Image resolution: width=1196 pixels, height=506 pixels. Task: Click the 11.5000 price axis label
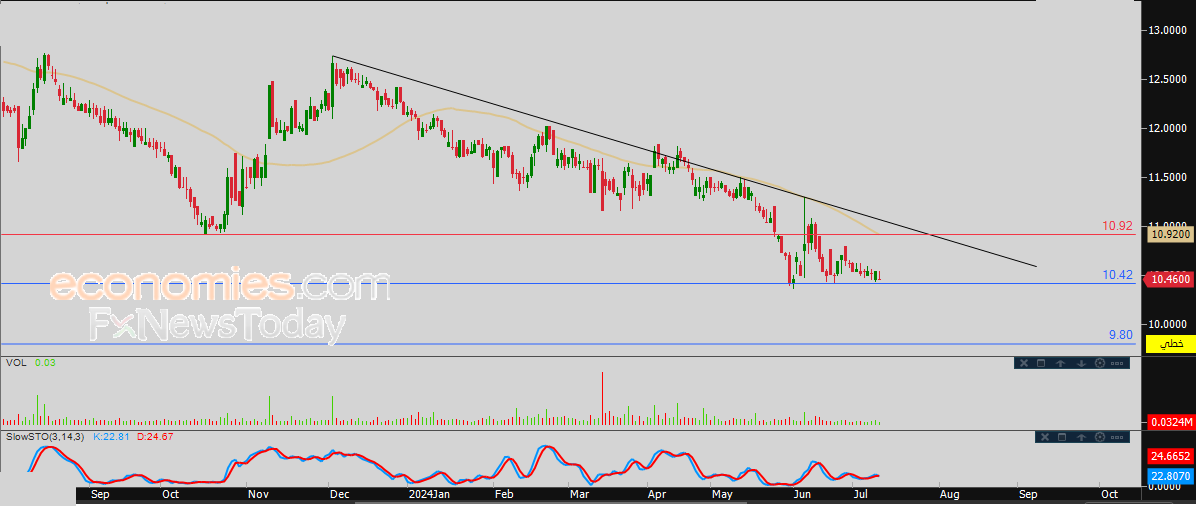1169,177
